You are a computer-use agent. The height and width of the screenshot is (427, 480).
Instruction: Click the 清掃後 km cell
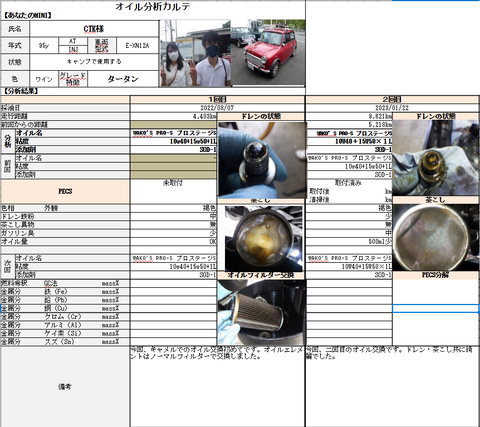point(349,200)
